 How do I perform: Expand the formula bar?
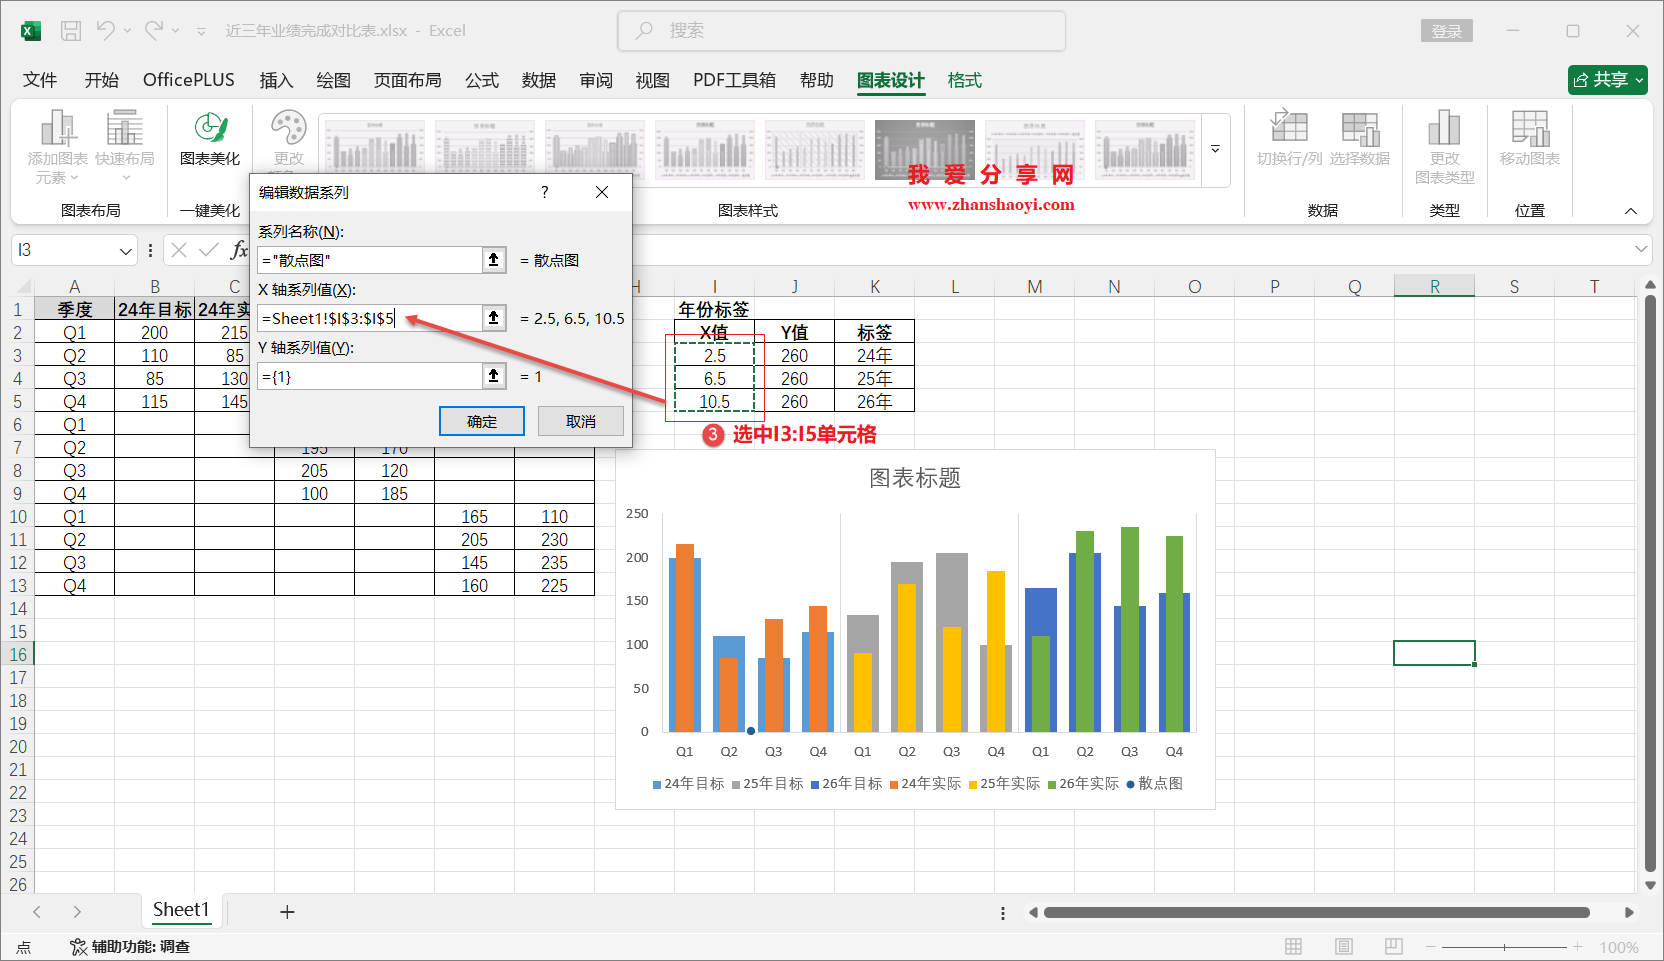click(x=1641, y=249)
